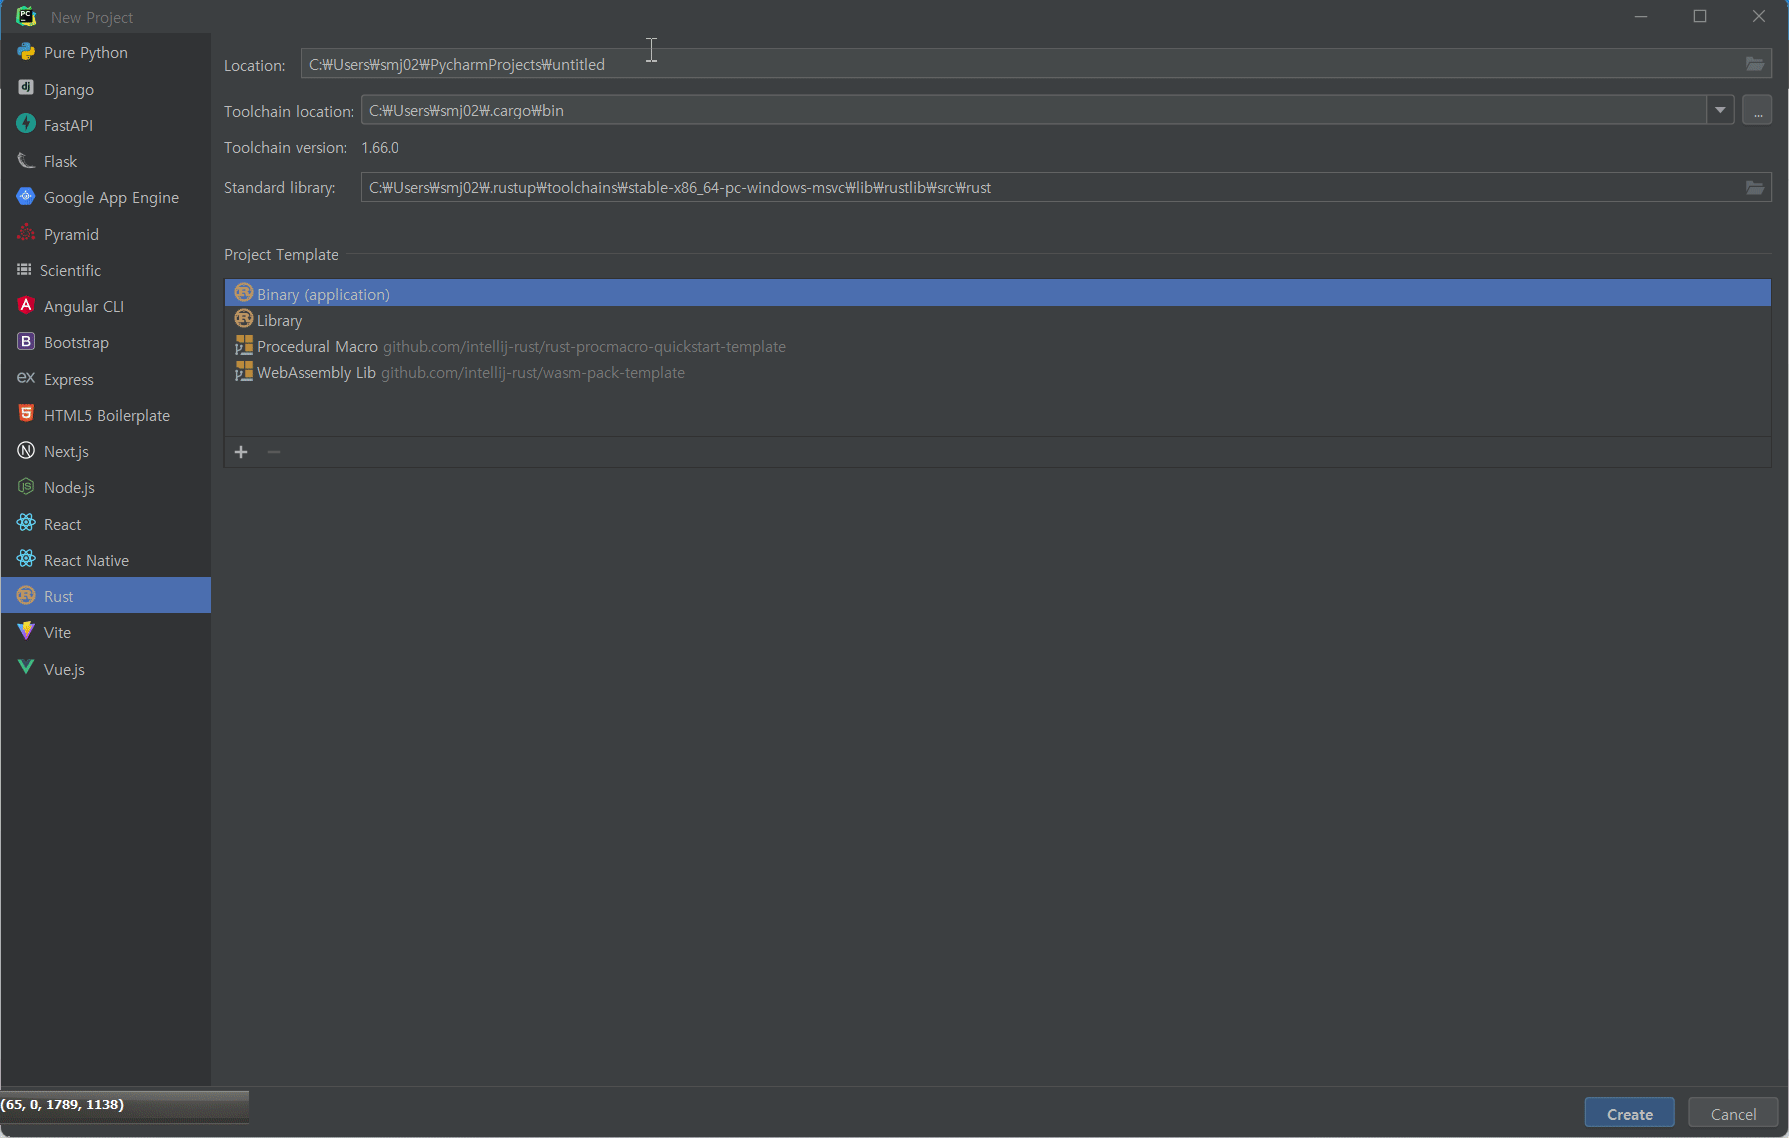
Task: Select the Procedural Macro template
Action: (x=997, y=346)
